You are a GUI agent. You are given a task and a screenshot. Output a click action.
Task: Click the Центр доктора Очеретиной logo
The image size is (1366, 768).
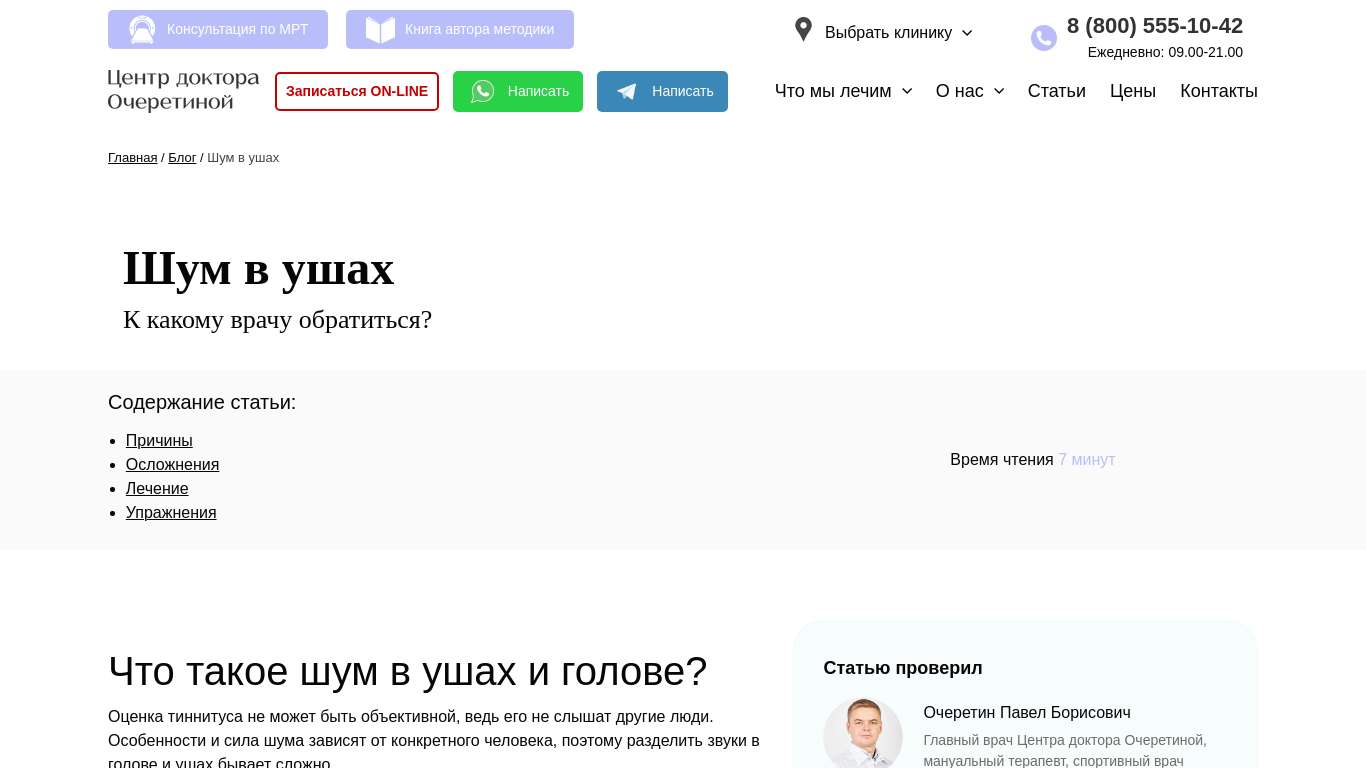coord(183,90)
